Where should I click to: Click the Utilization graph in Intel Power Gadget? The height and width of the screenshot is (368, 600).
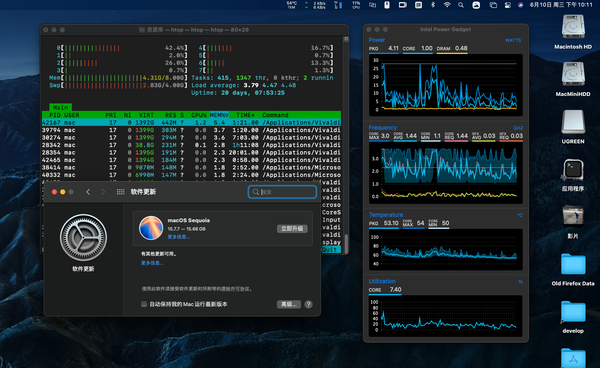(445, 316)
